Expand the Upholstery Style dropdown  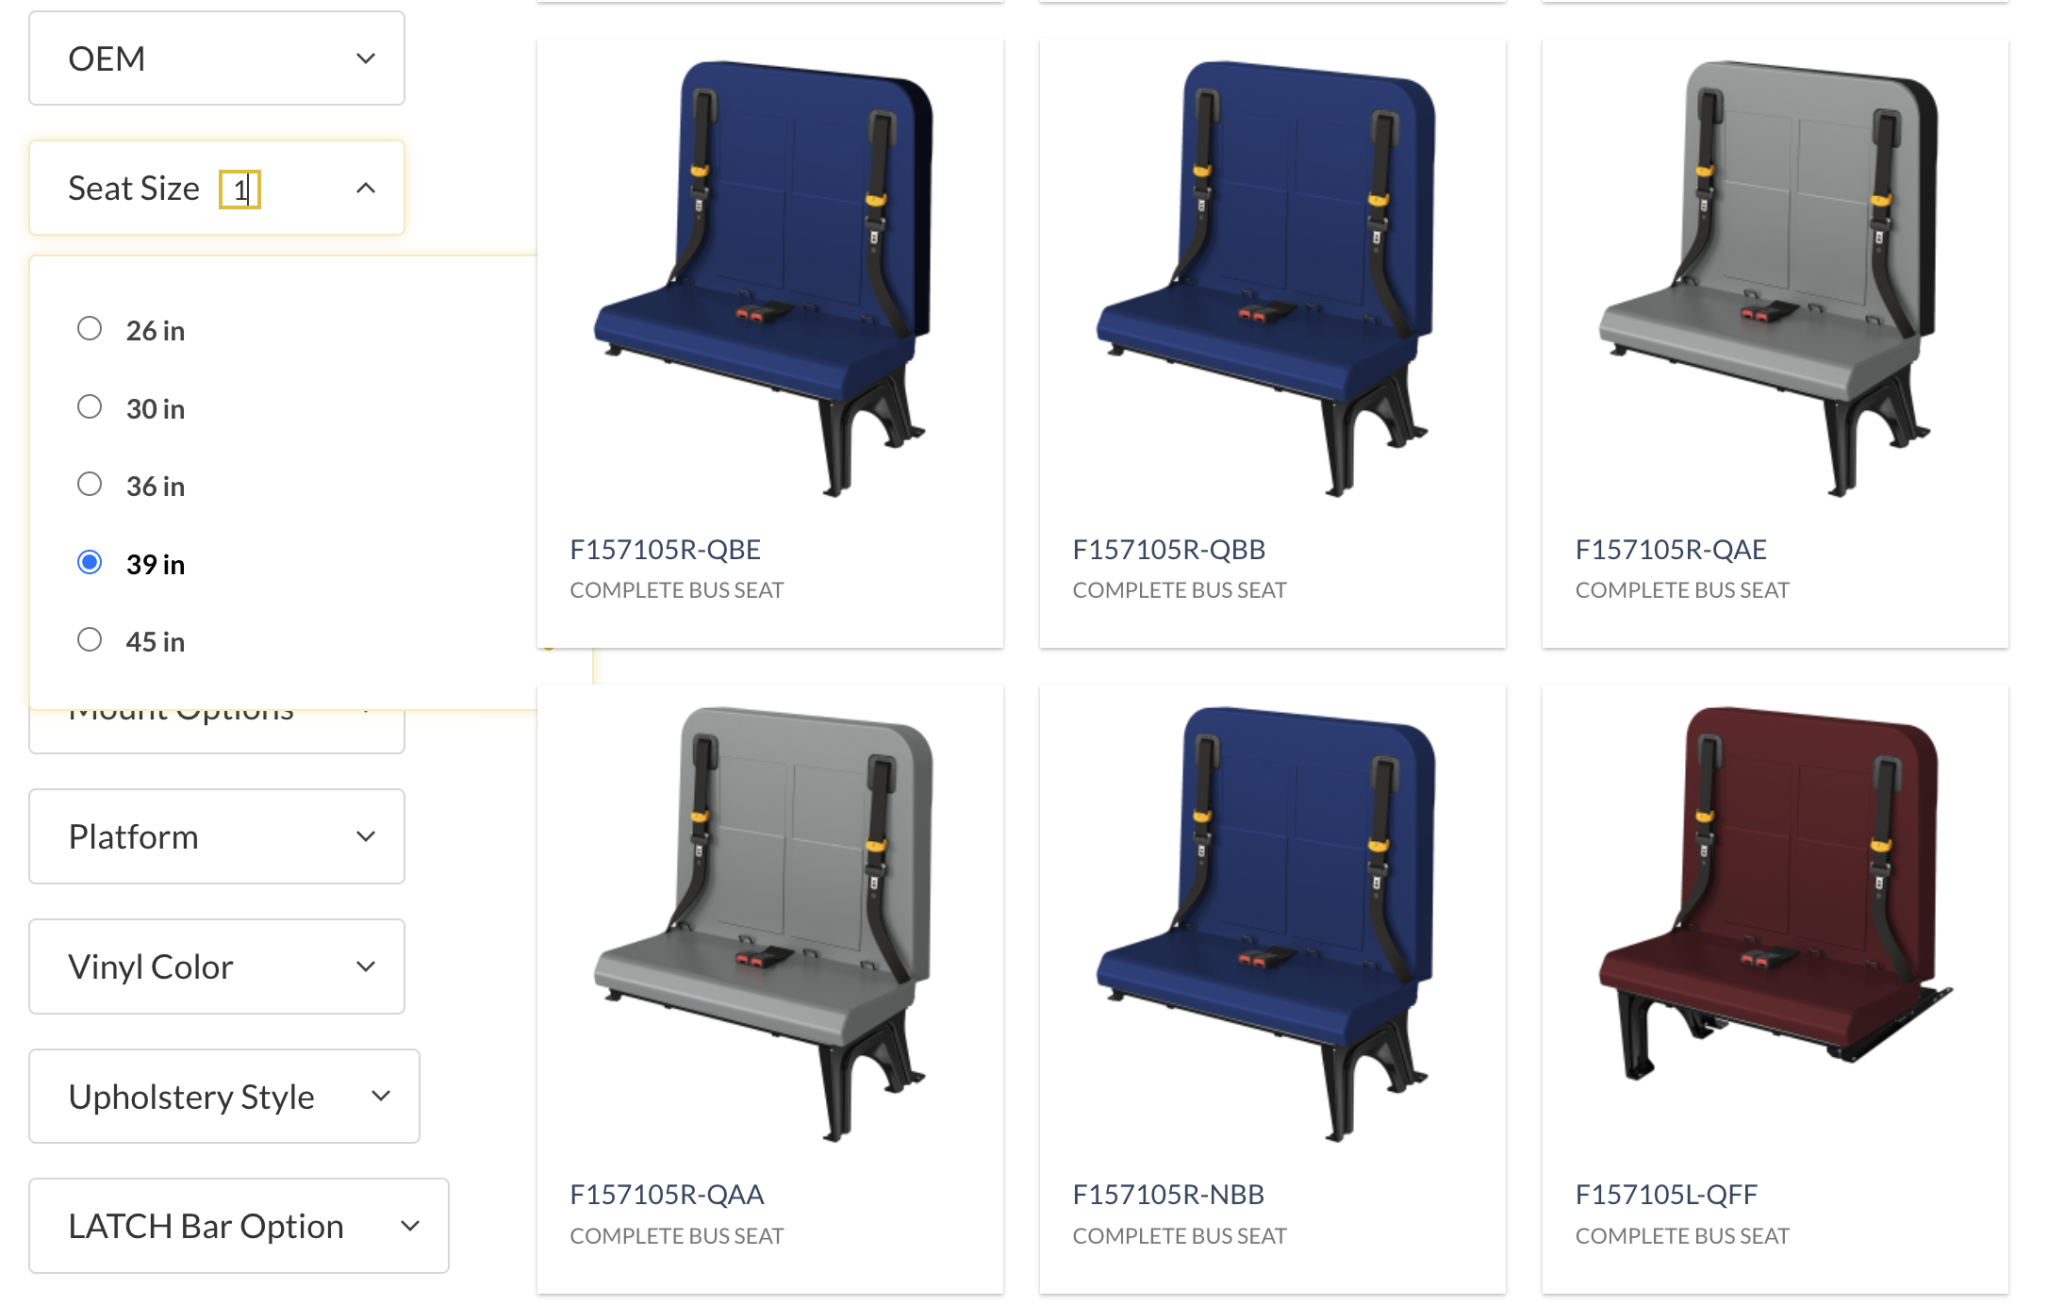pyautogui.click(x=224, y=1096)
